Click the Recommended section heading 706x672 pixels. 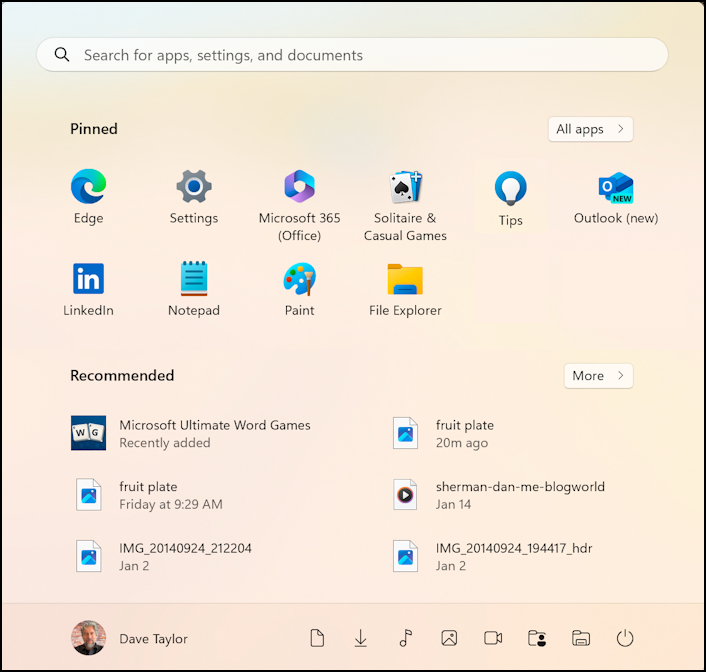click(122, 375)
